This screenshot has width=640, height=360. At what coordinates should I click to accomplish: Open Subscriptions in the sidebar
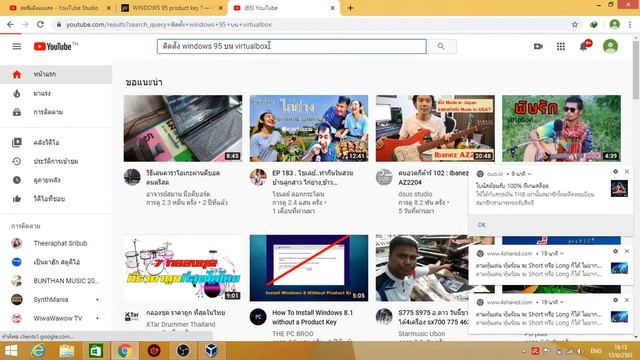coord(56,112)
